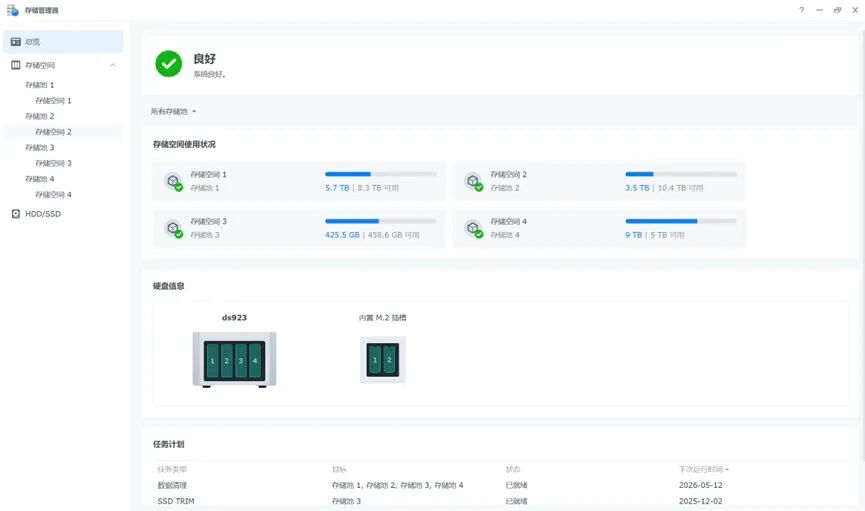
Task: Select M.2 slot 2
Action: coord(389,360)
